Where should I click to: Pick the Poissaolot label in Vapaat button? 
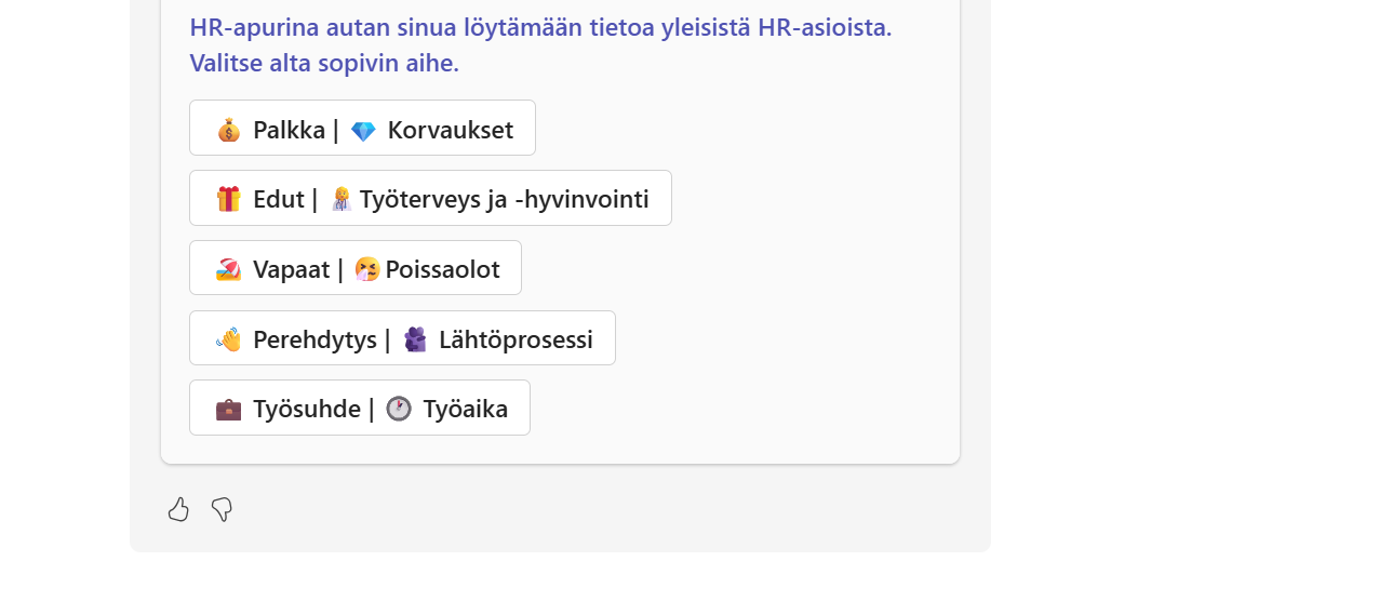pos(443,269)
